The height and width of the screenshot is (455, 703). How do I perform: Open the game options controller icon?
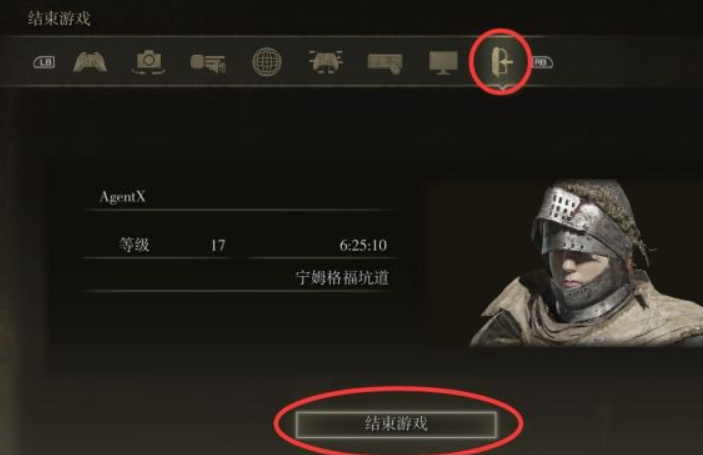90,62
